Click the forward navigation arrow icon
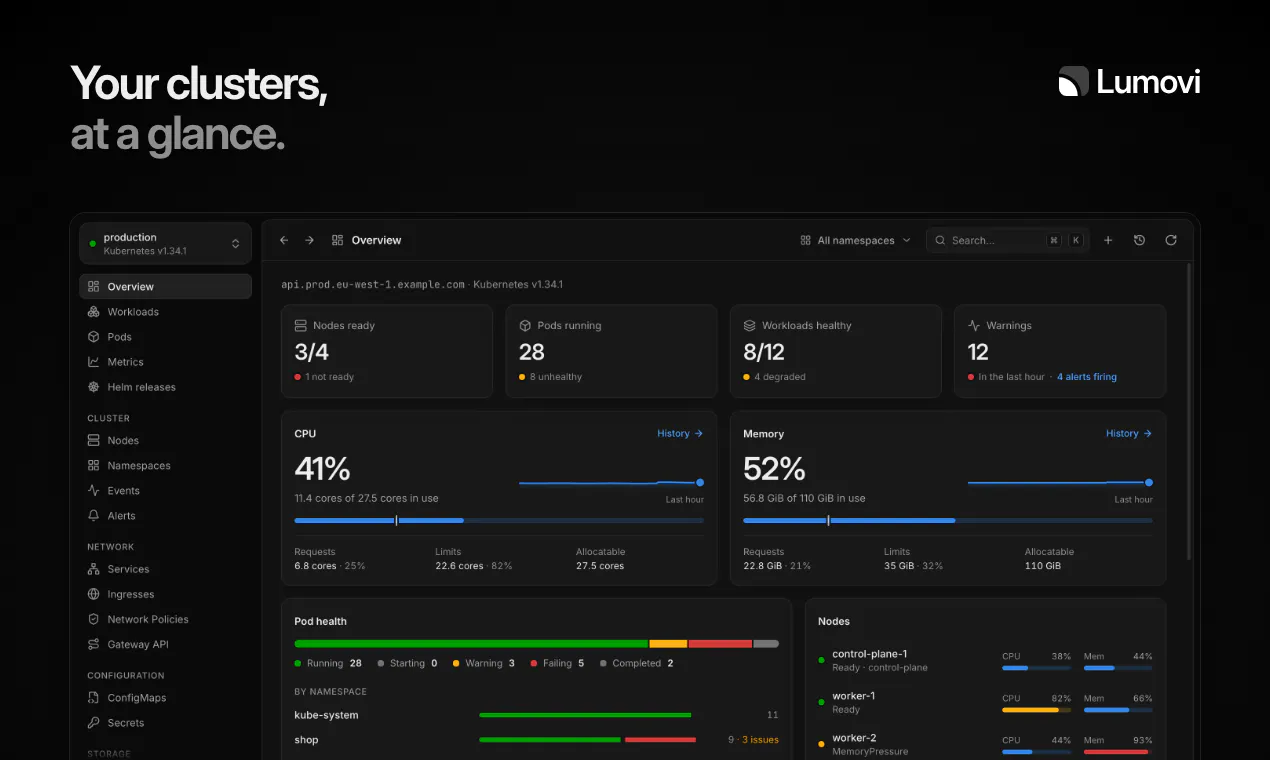 [x=309, y=240]
